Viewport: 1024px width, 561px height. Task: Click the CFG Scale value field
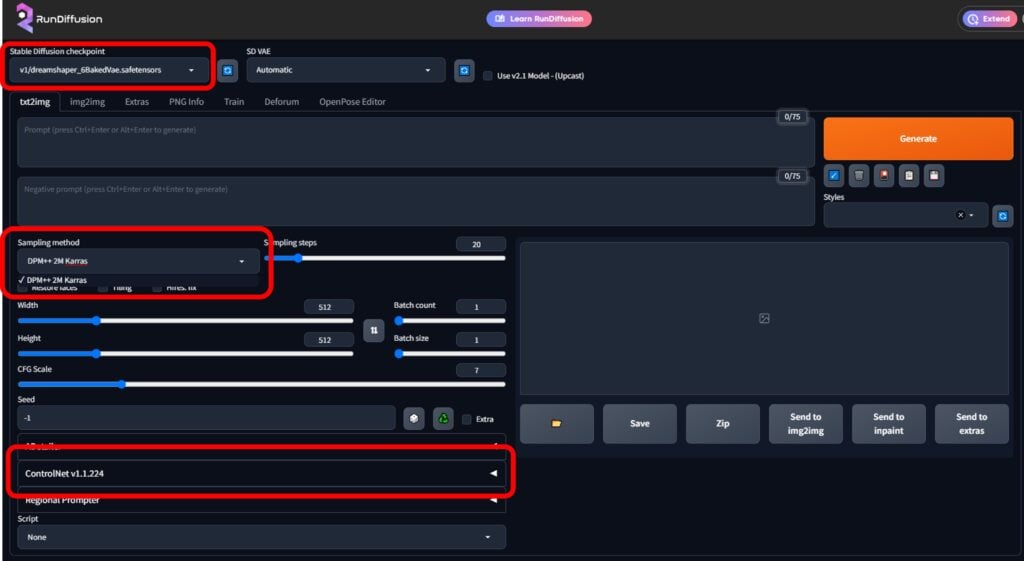tap(481, 370)
